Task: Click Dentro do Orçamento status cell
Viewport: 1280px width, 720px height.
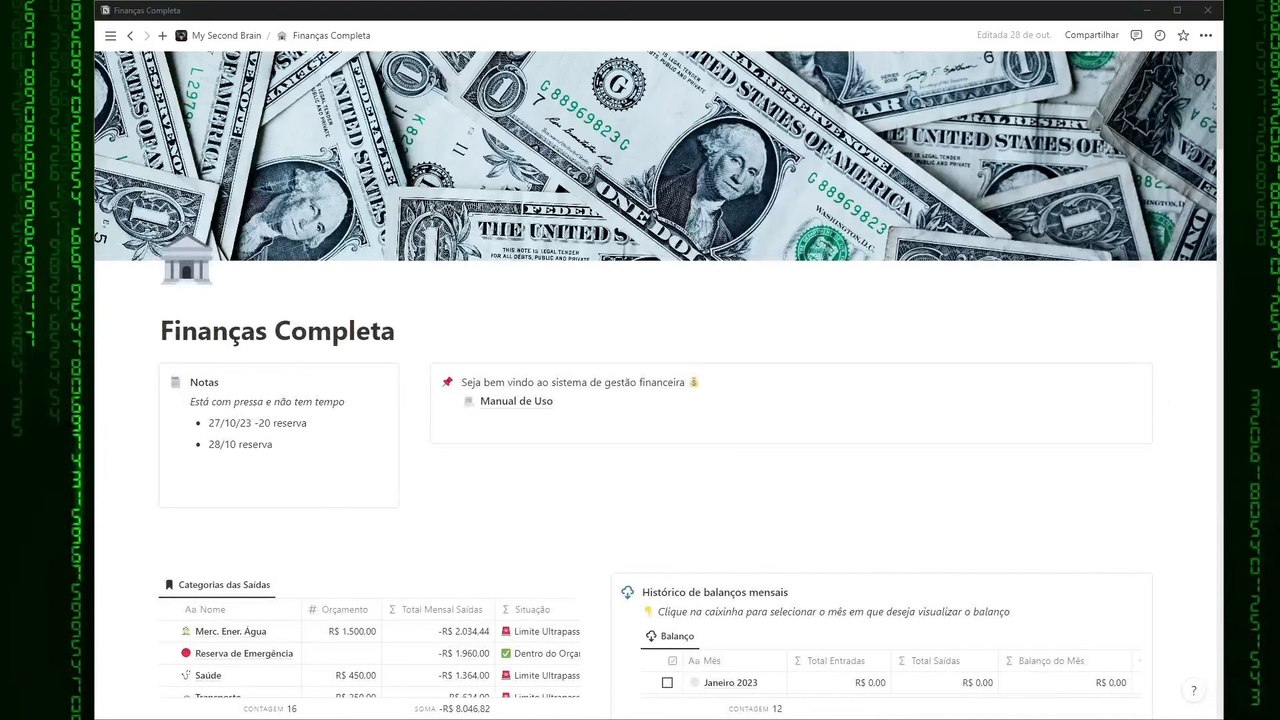Action: point(540,653)
